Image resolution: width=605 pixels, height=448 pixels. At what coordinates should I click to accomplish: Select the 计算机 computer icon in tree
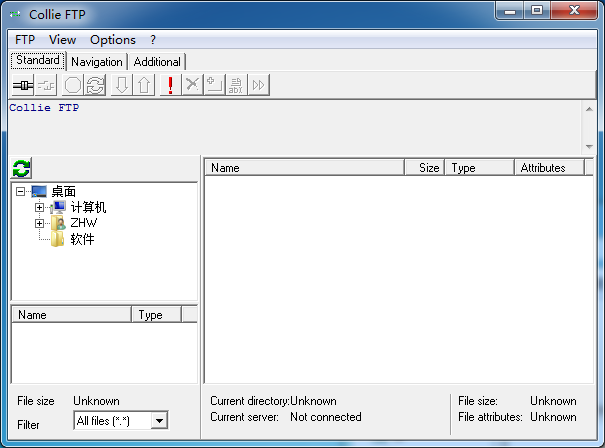[58, 207]
